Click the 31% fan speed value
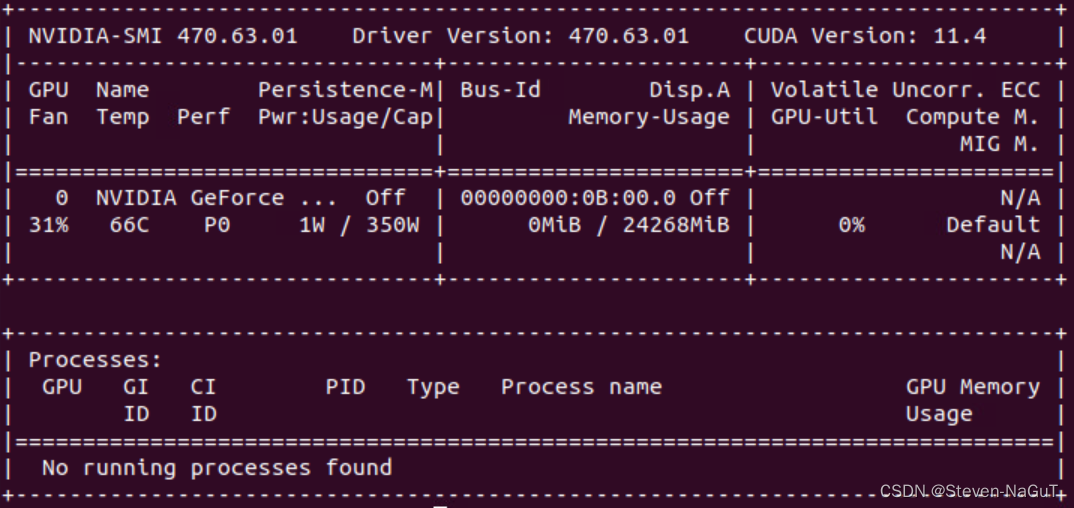The height and width of the screenshot is (508, 1074). point(49,225)
